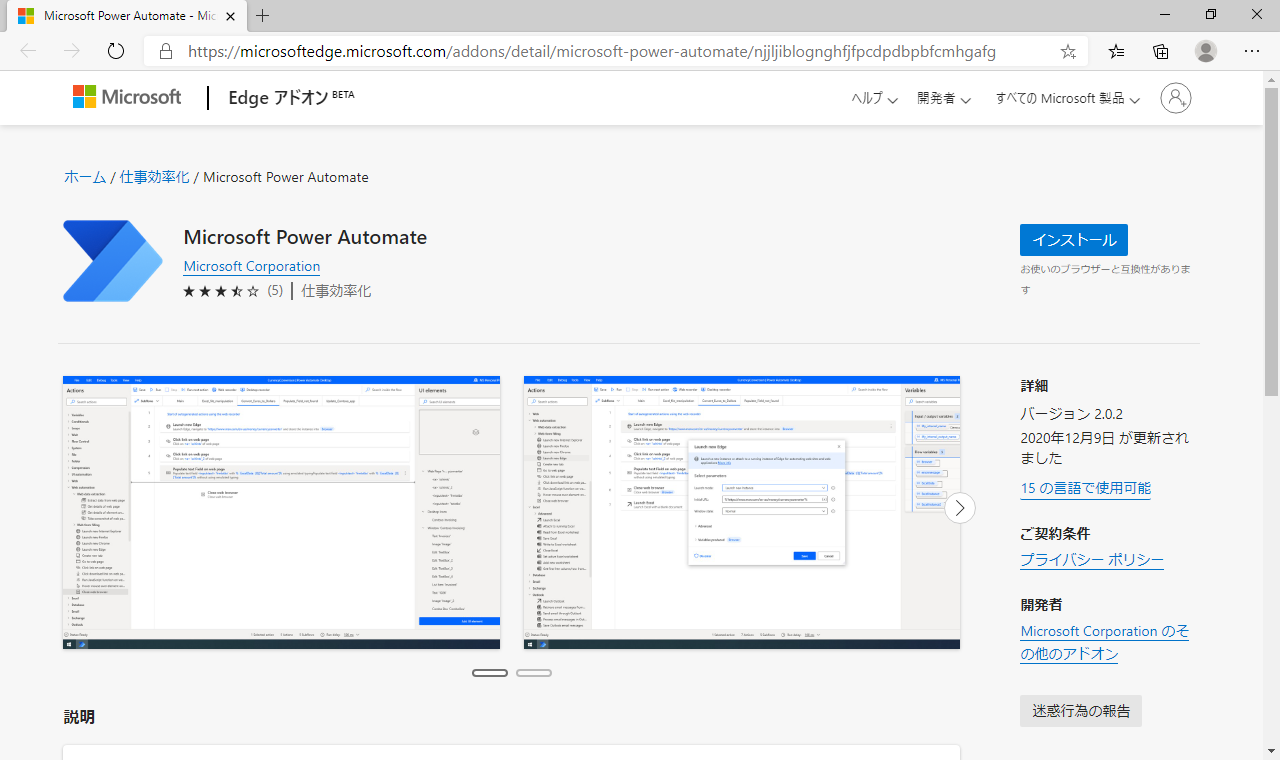Open the Favorites list
1280x760 pixels.
1117,51
